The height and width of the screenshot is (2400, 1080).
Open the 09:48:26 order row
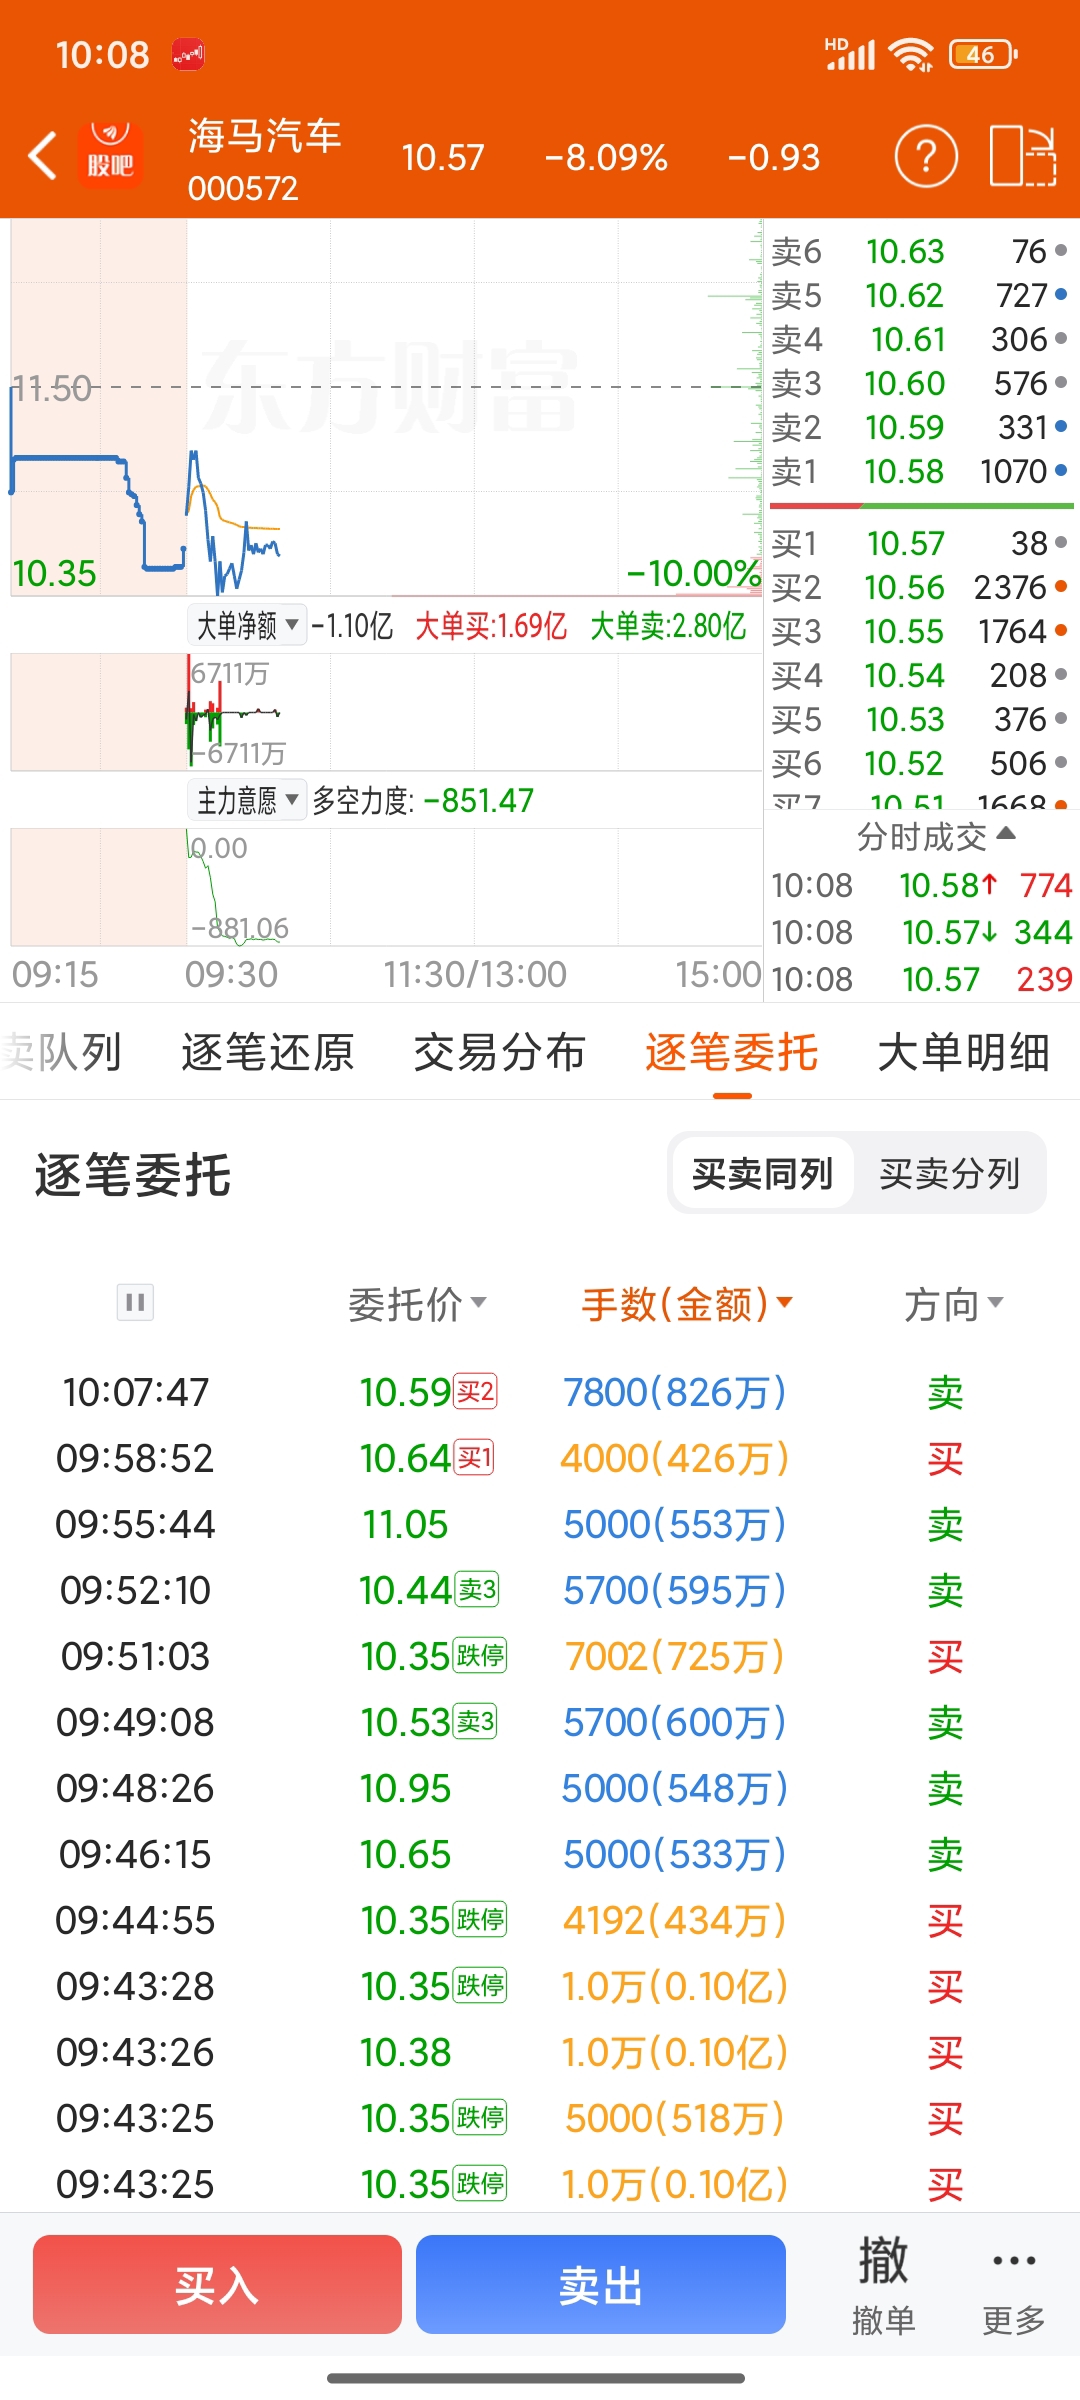point(540,1788)
